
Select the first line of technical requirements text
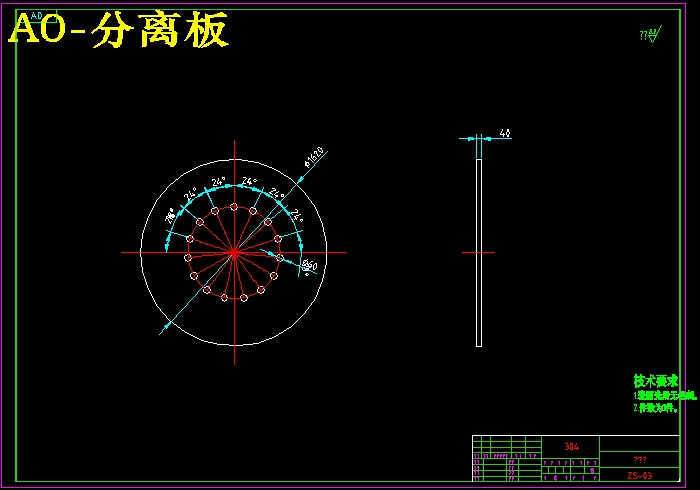click(656, 395)
